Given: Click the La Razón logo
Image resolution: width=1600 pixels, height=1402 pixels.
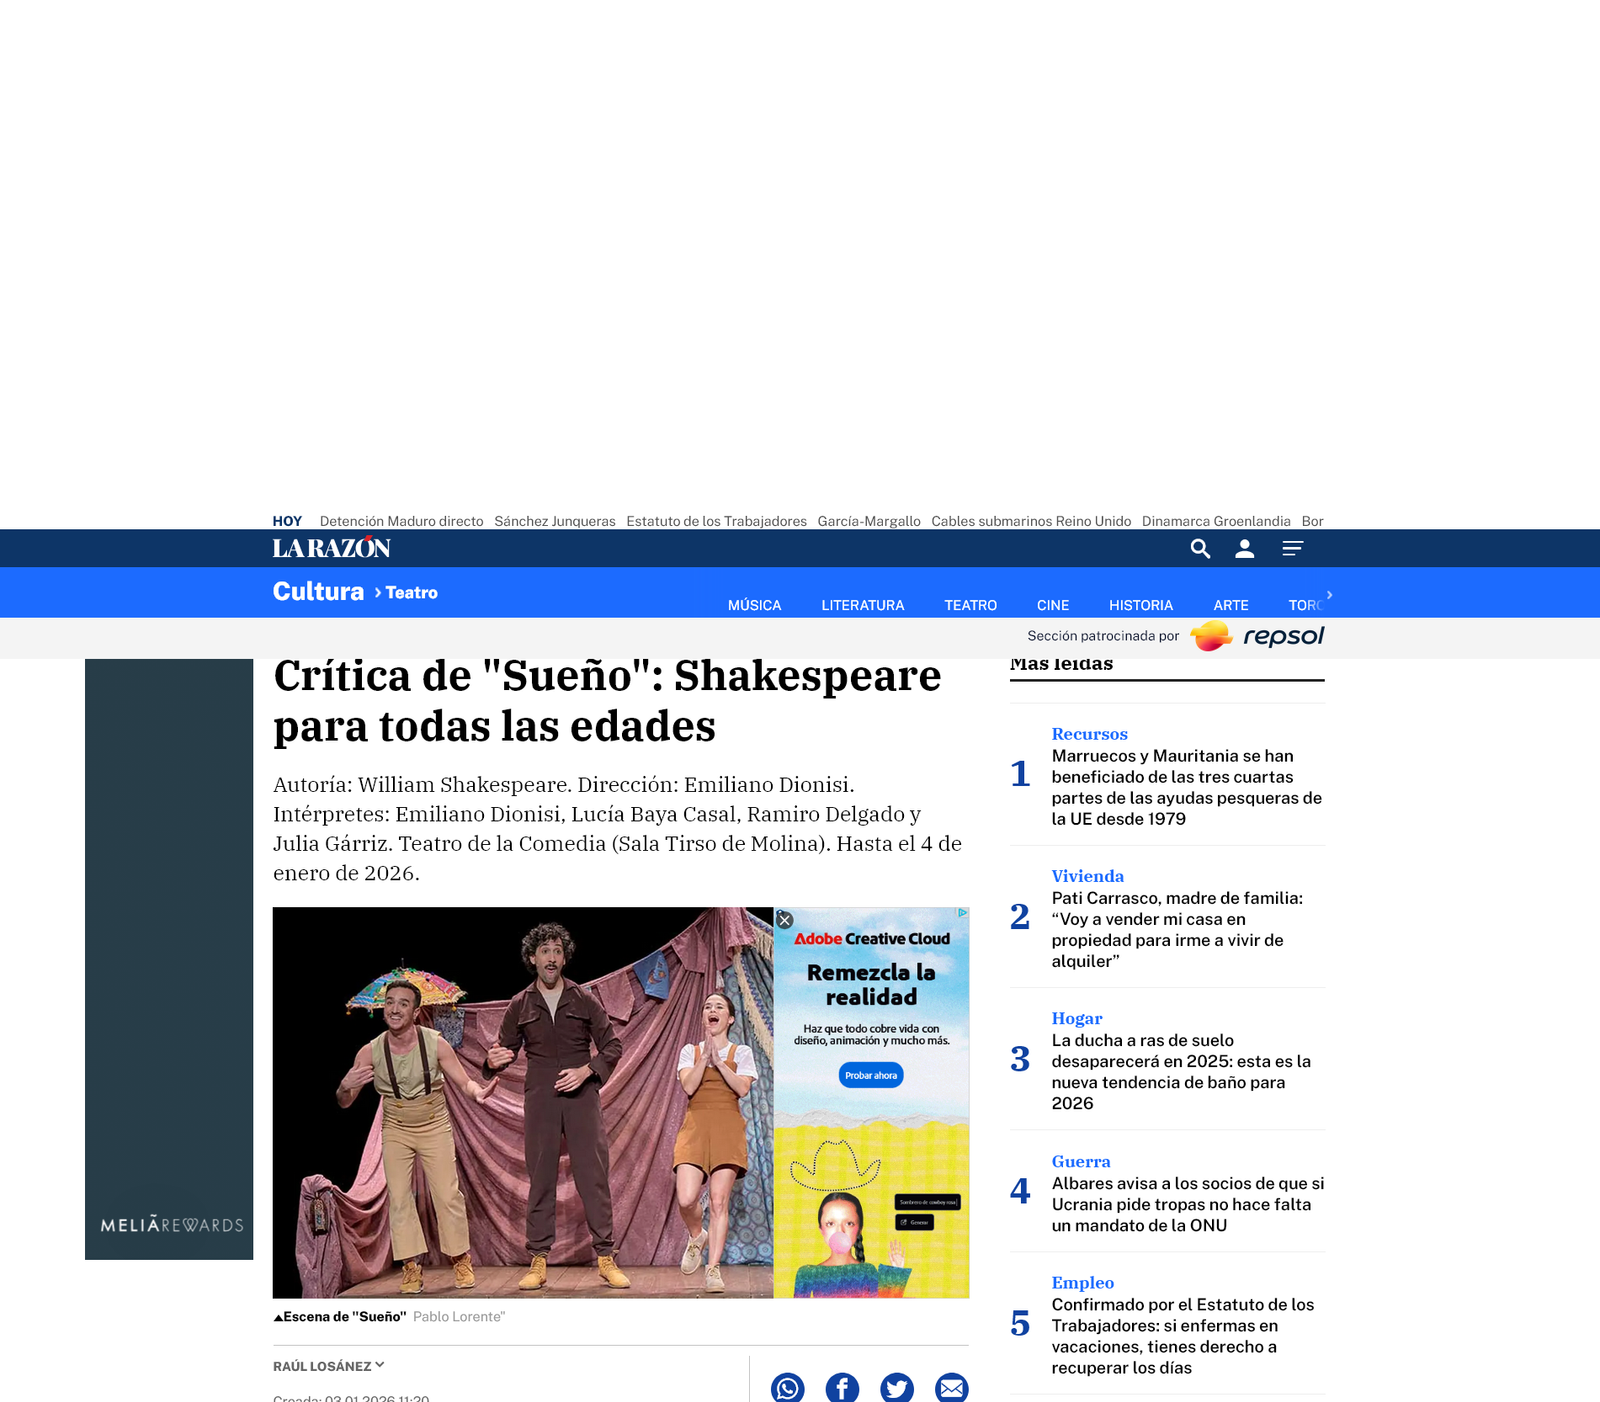Looking at the screenshot, I should 331,548.
